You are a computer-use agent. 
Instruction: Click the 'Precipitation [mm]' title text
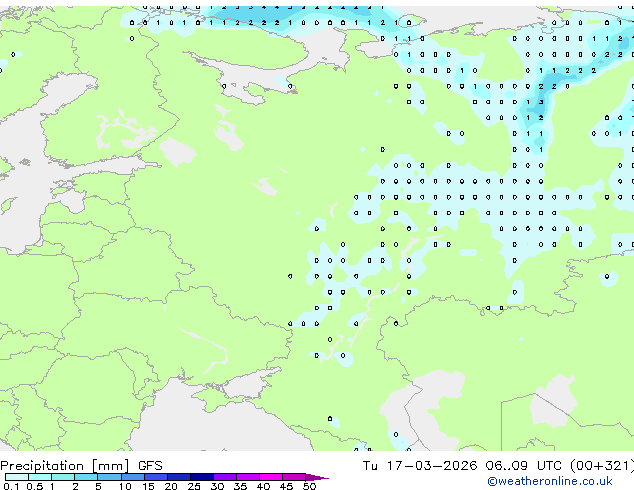click(65, 466)
